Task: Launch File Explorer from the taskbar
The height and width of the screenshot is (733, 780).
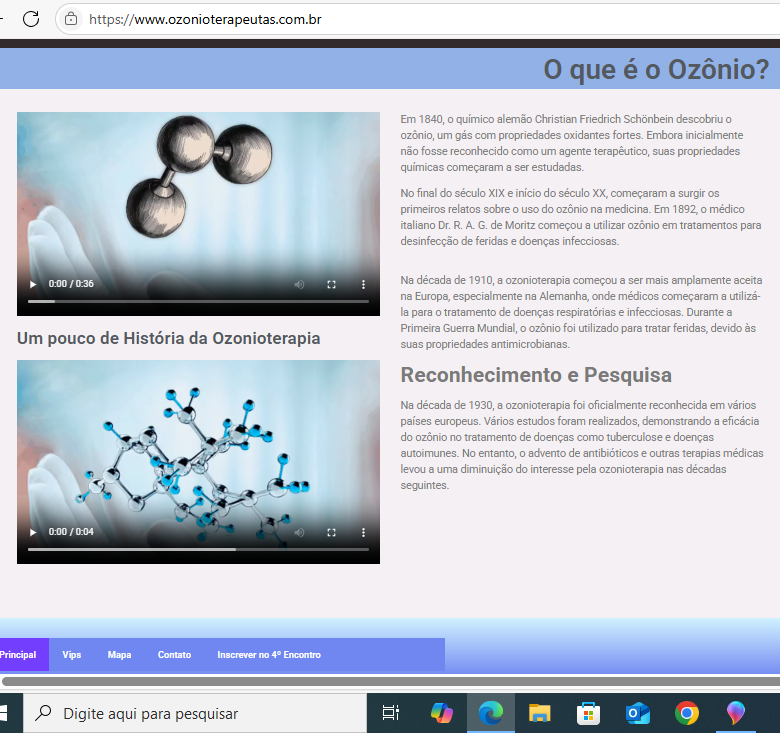Action: click(x=540, y=713)
